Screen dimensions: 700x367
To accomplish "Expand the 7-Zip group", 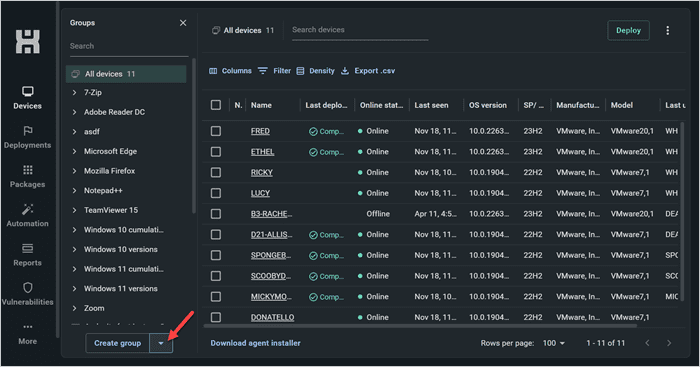I will 74,92.
